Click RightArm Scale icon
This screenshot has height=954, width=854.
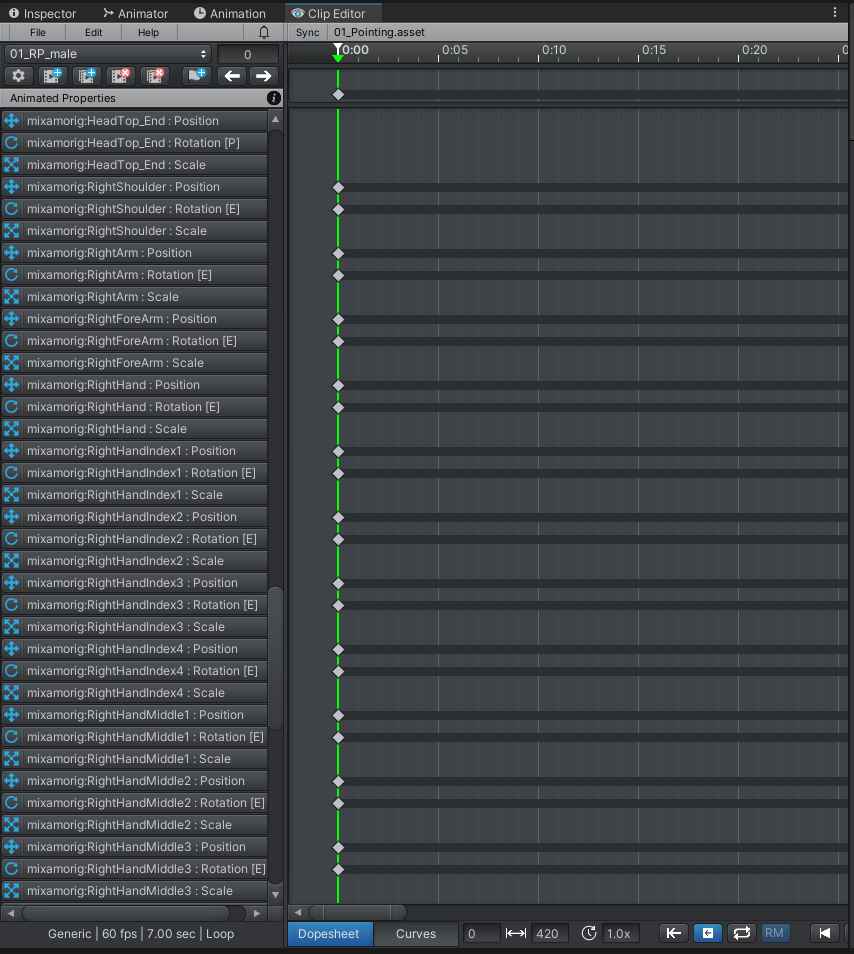point(12,297)
